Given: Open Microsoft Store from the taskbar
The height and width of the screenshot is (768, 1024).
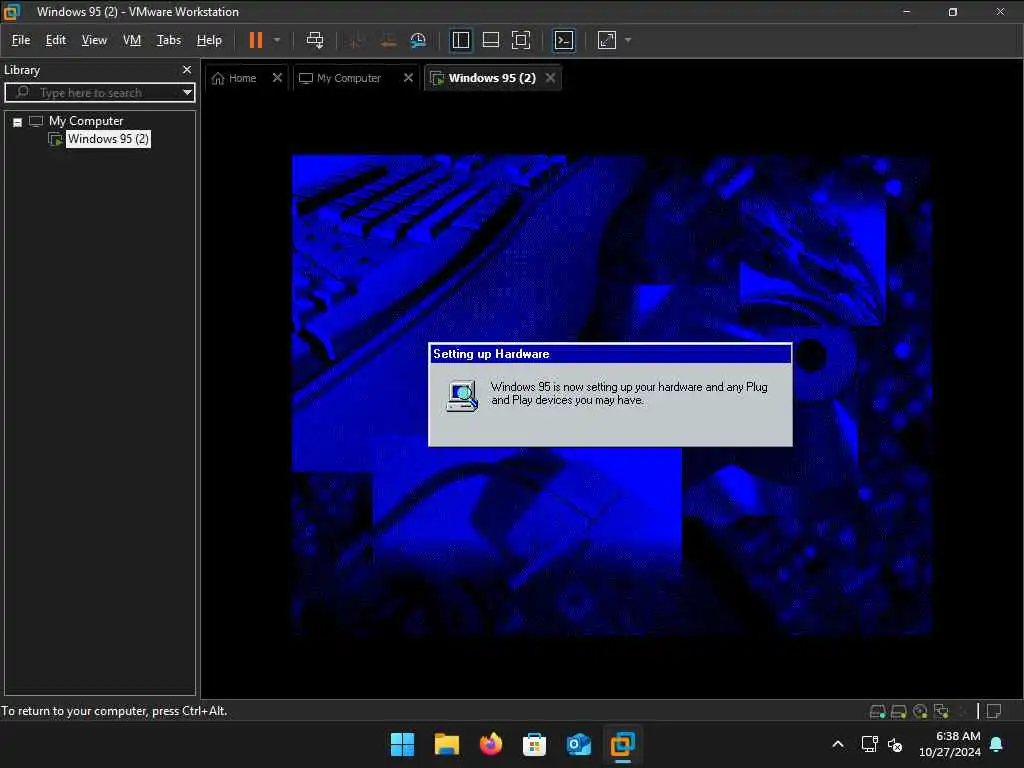Looking at the screenshot, I should tap(534, 744).
